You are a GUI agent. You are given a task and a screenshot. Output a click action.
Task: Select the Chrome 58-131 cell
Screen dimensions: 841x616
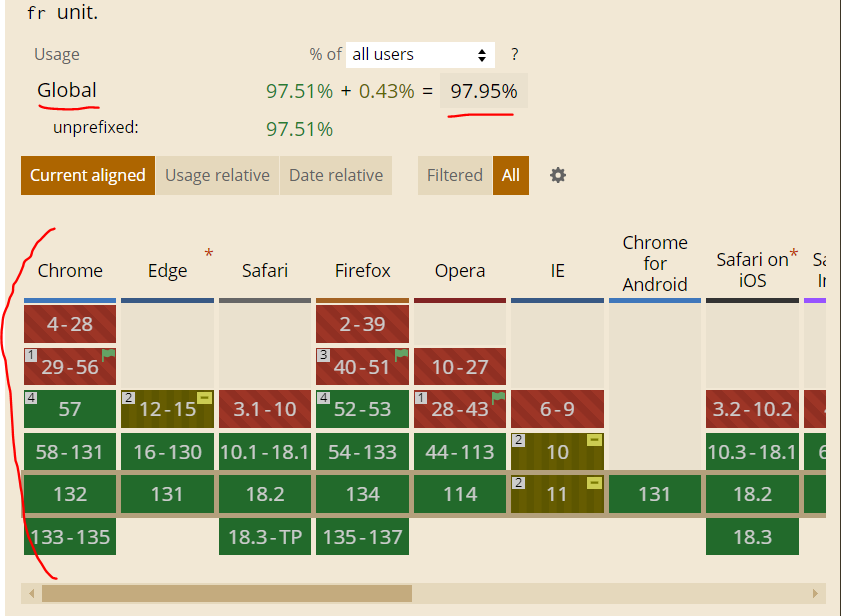click(x=70, y=452)
